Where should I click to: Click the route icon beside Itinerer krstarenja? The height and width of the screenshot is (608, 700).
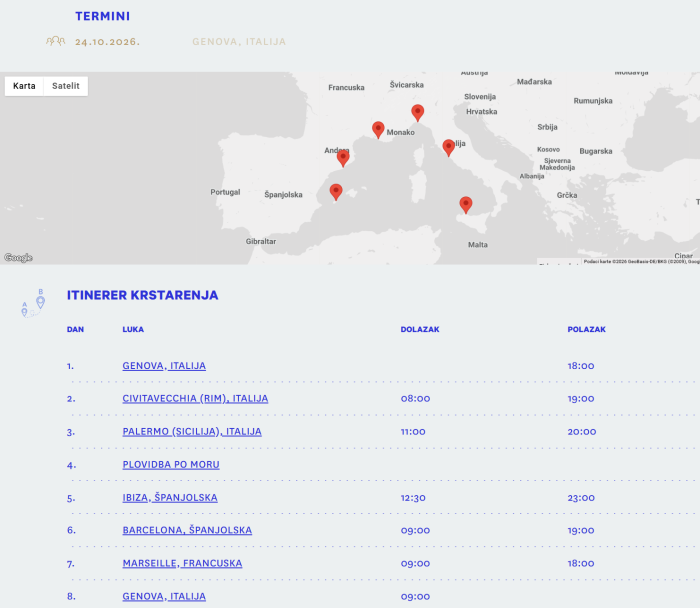point(33,302)
